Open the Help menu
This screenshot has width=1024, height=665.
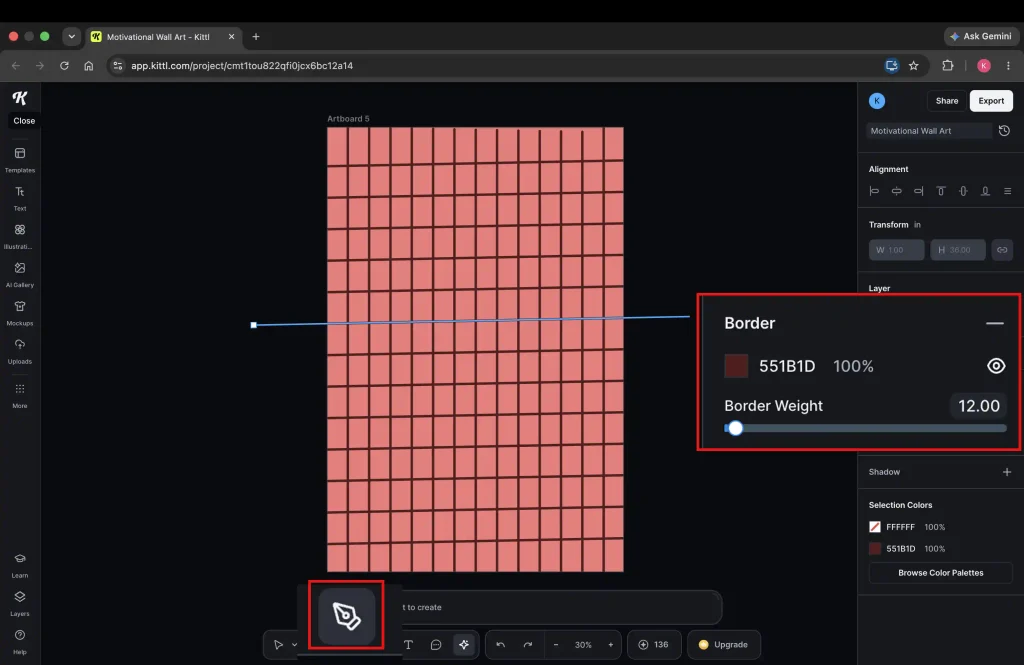coord(20,641)
